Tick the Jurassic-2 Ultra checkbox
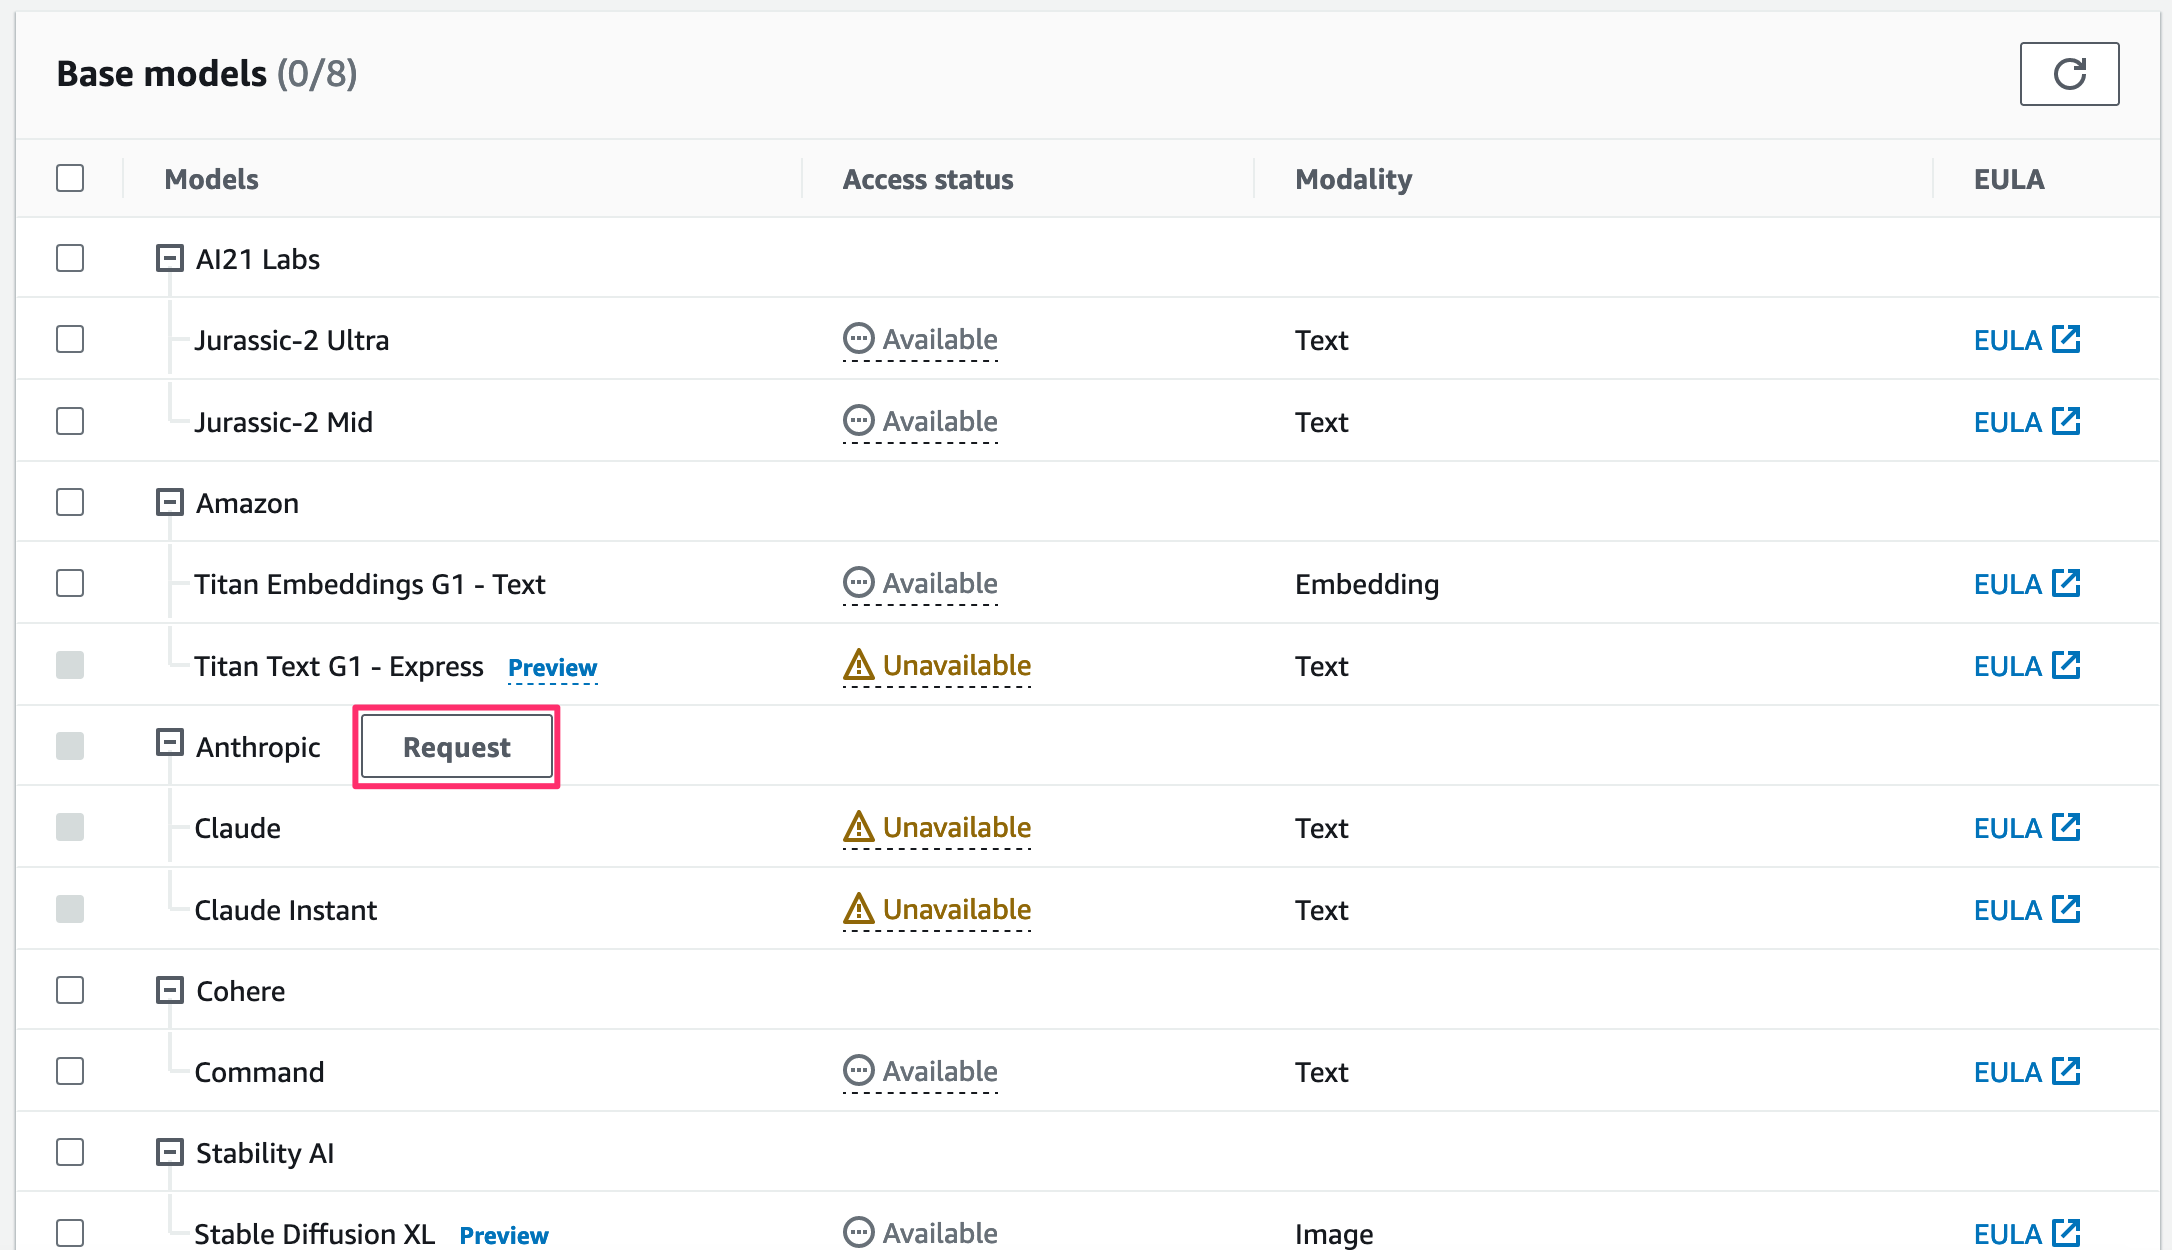 (x=70, y=339)
